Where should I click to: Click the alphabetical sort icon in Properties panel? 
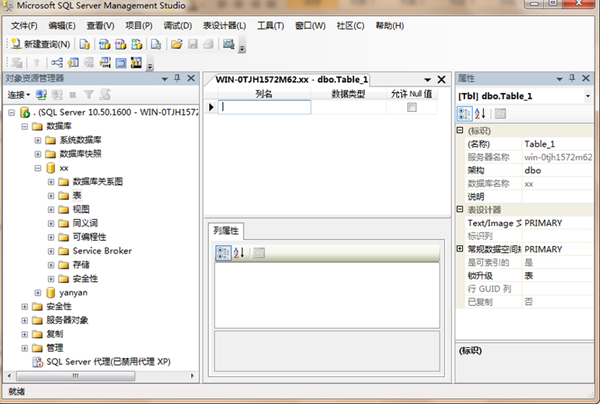pos(481,113)
